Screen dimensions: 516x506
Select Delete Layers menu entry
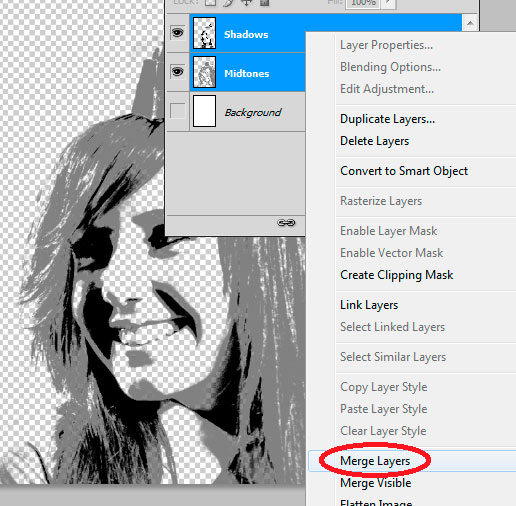pos(374,141)
